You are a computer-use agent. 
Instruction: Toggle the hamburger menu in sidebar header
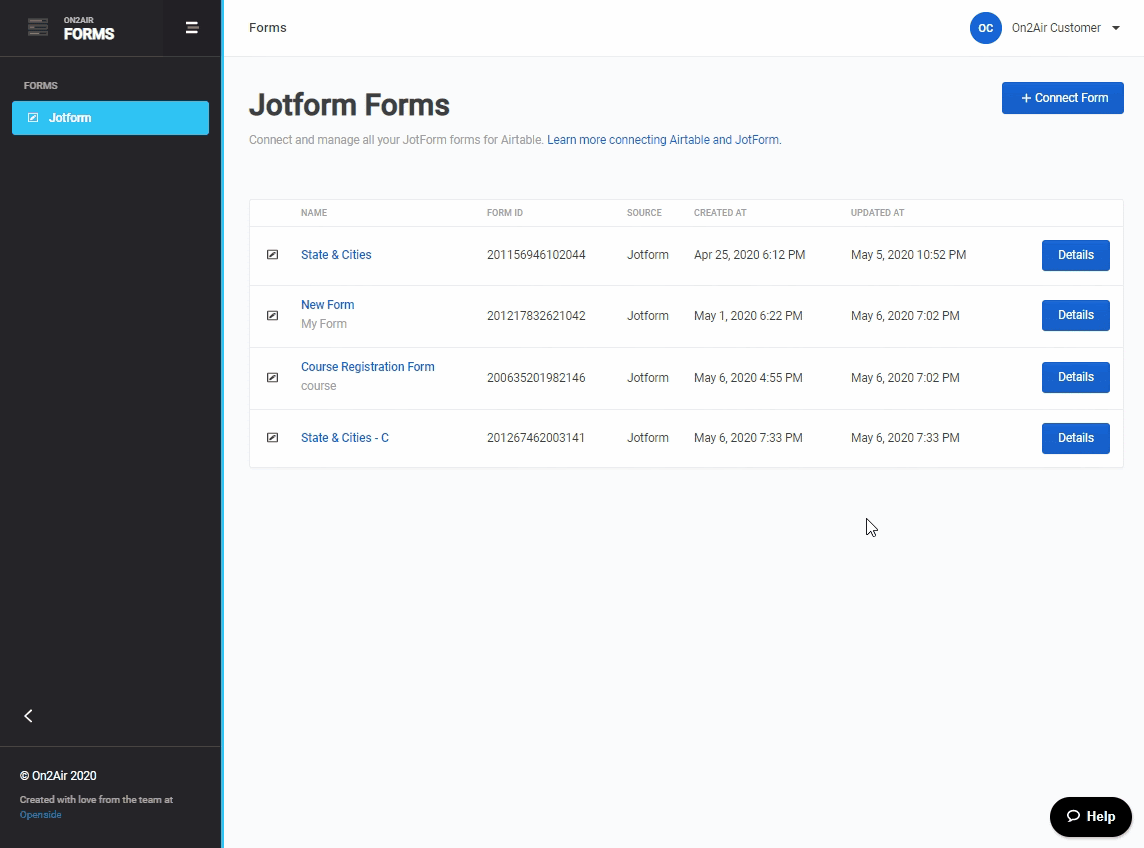point(192,28)
